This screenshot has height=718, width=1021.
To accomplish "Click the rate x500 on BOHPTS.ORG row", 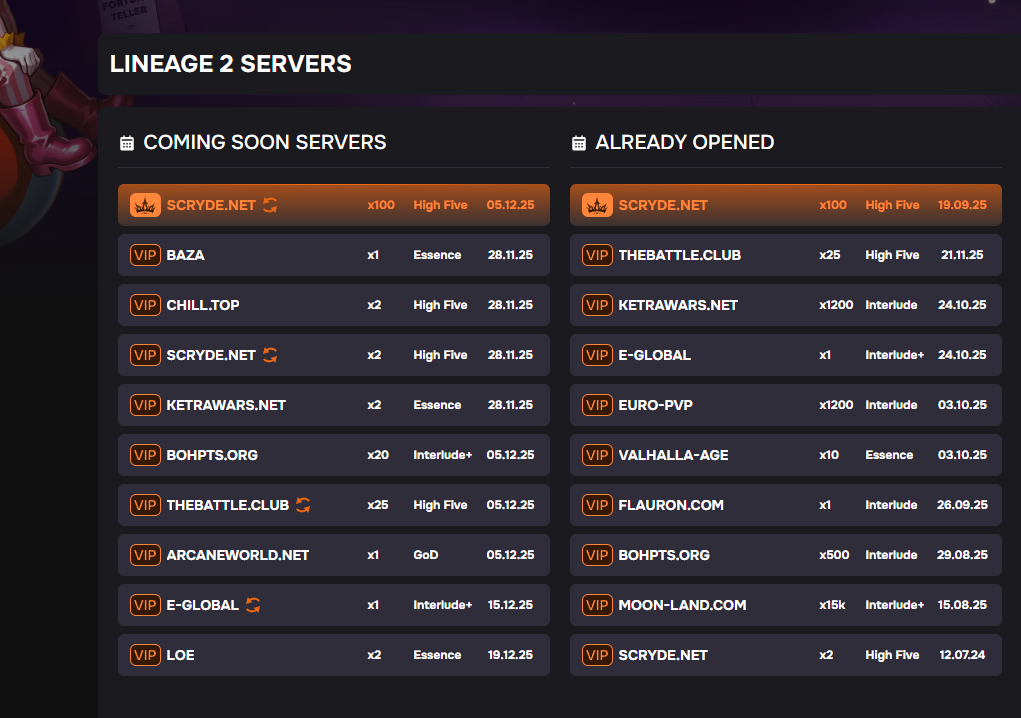I will point(834,555).
